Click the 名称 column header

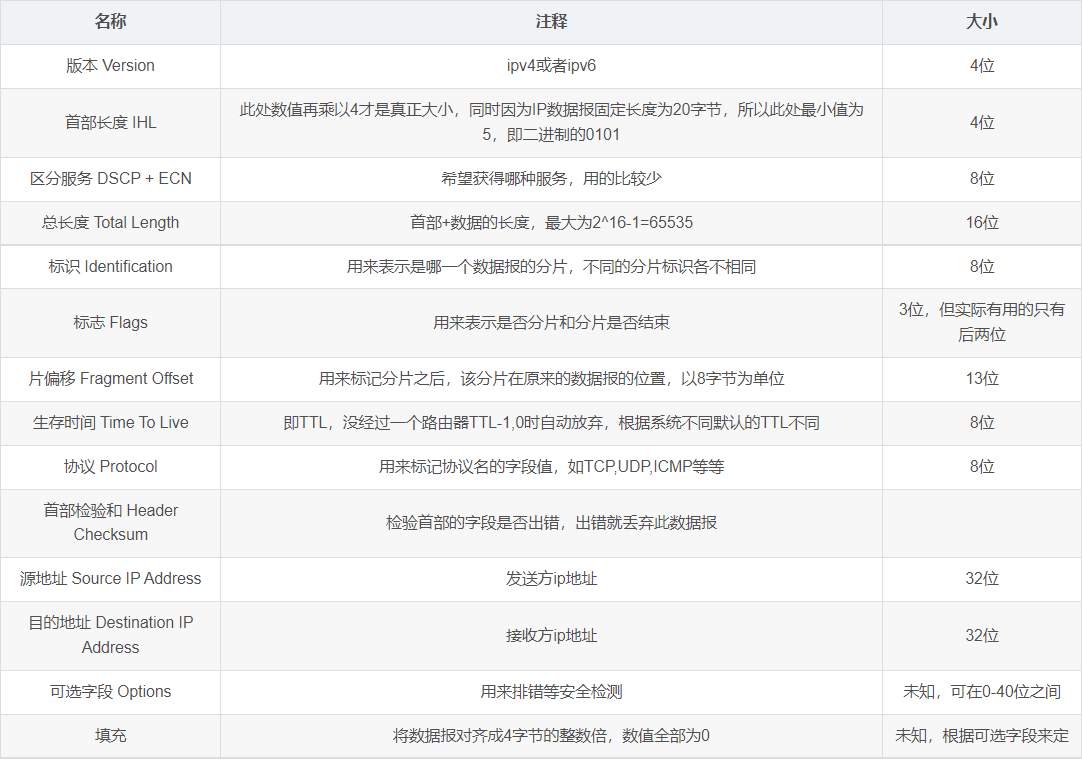[x=110, y=21]
